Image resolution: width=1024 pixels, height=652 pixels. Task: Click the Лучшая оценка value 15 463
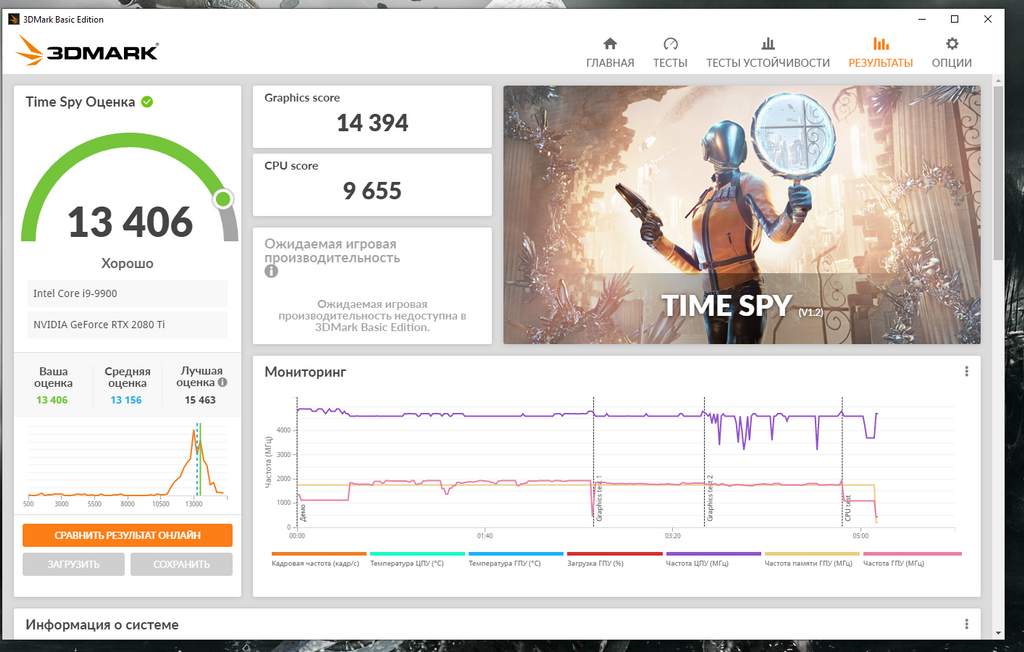200,400
